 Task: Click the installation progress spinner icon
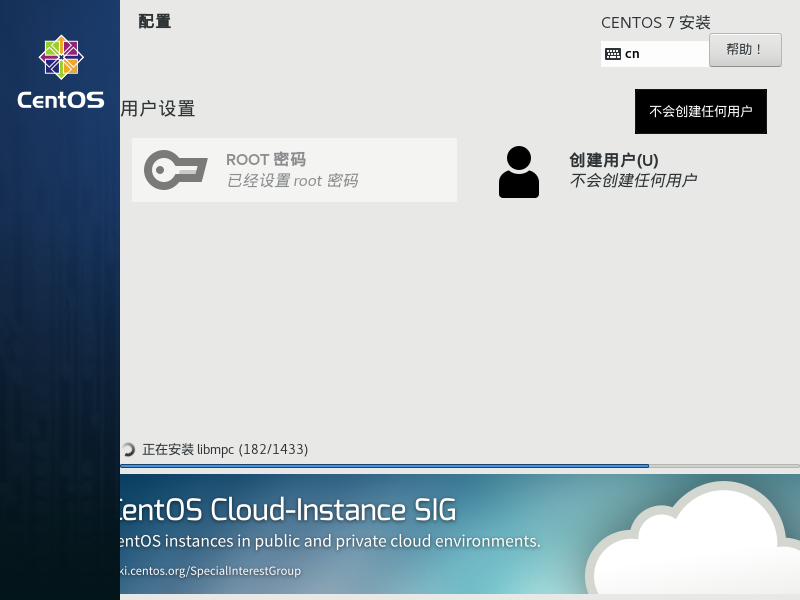(x=129, y=449)
